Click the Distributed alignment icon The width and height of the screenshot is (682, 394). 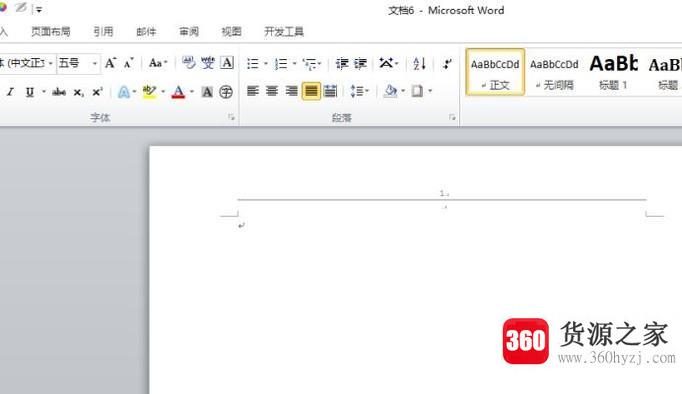pos(331,91)
